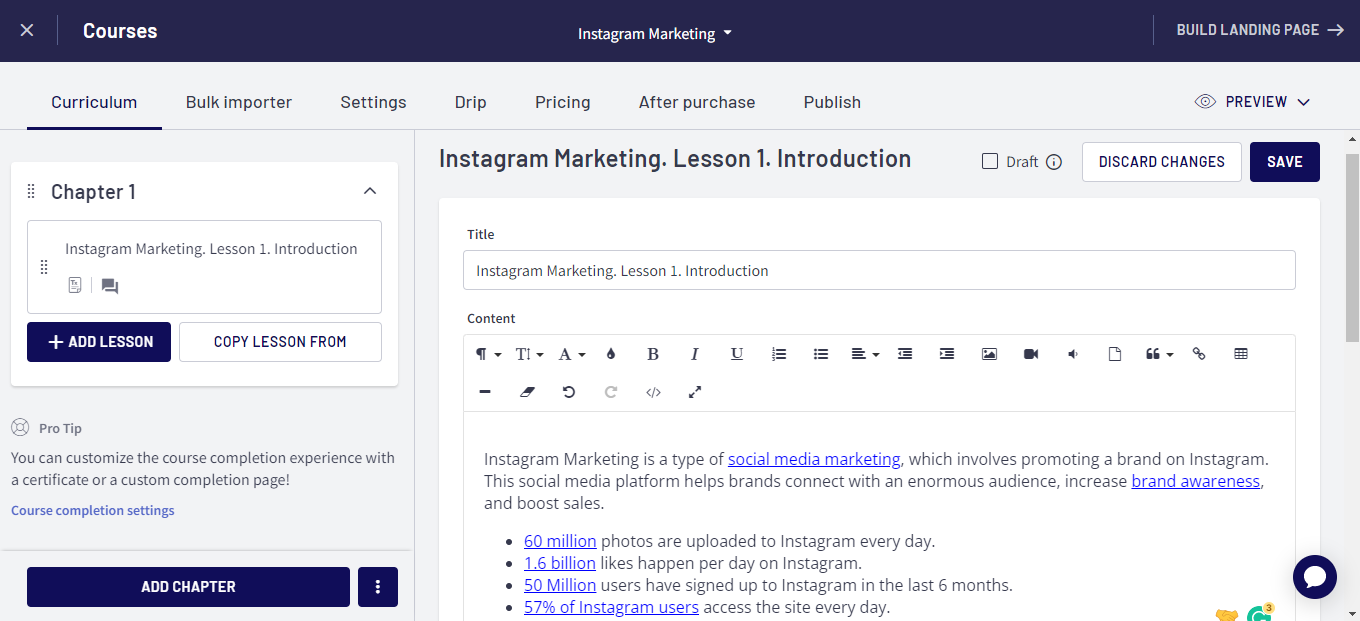Open the PREVIEW dropdown menu
Image resolution: width=1360 pixels, height=621 pixels.
pos(1253,102)
